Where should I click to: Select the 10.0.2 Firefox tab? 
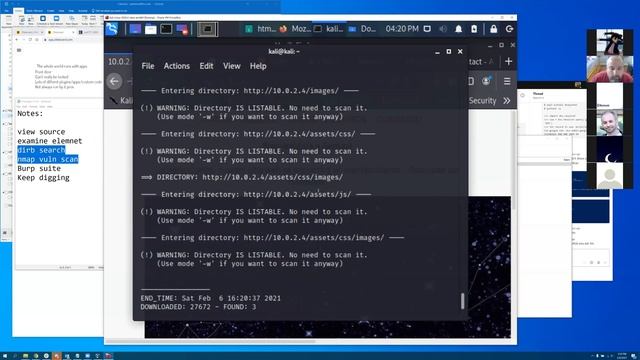[x=119, y=62]
